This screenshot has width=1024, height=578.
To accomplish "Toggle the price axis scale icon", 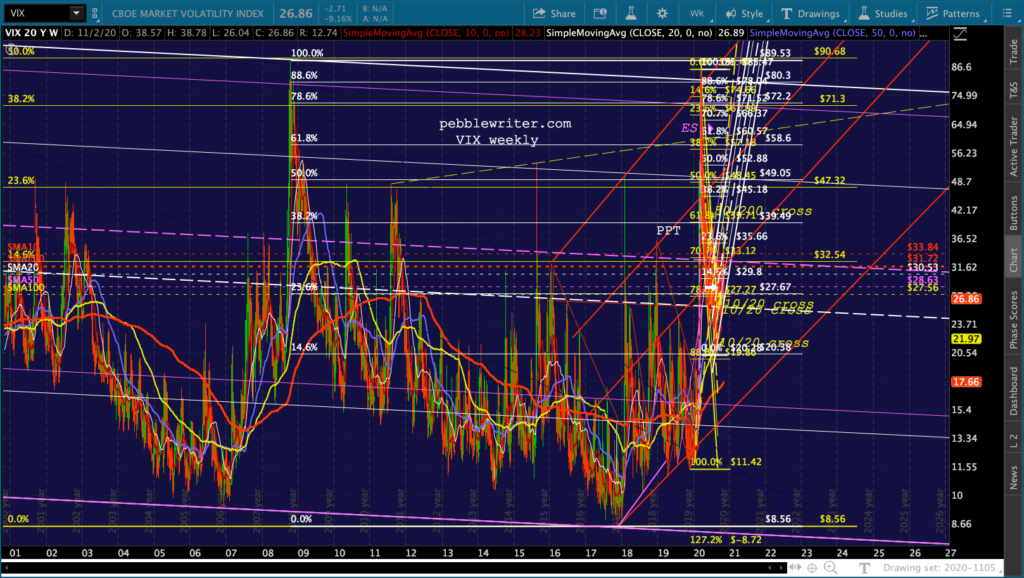I will [960, 35].
